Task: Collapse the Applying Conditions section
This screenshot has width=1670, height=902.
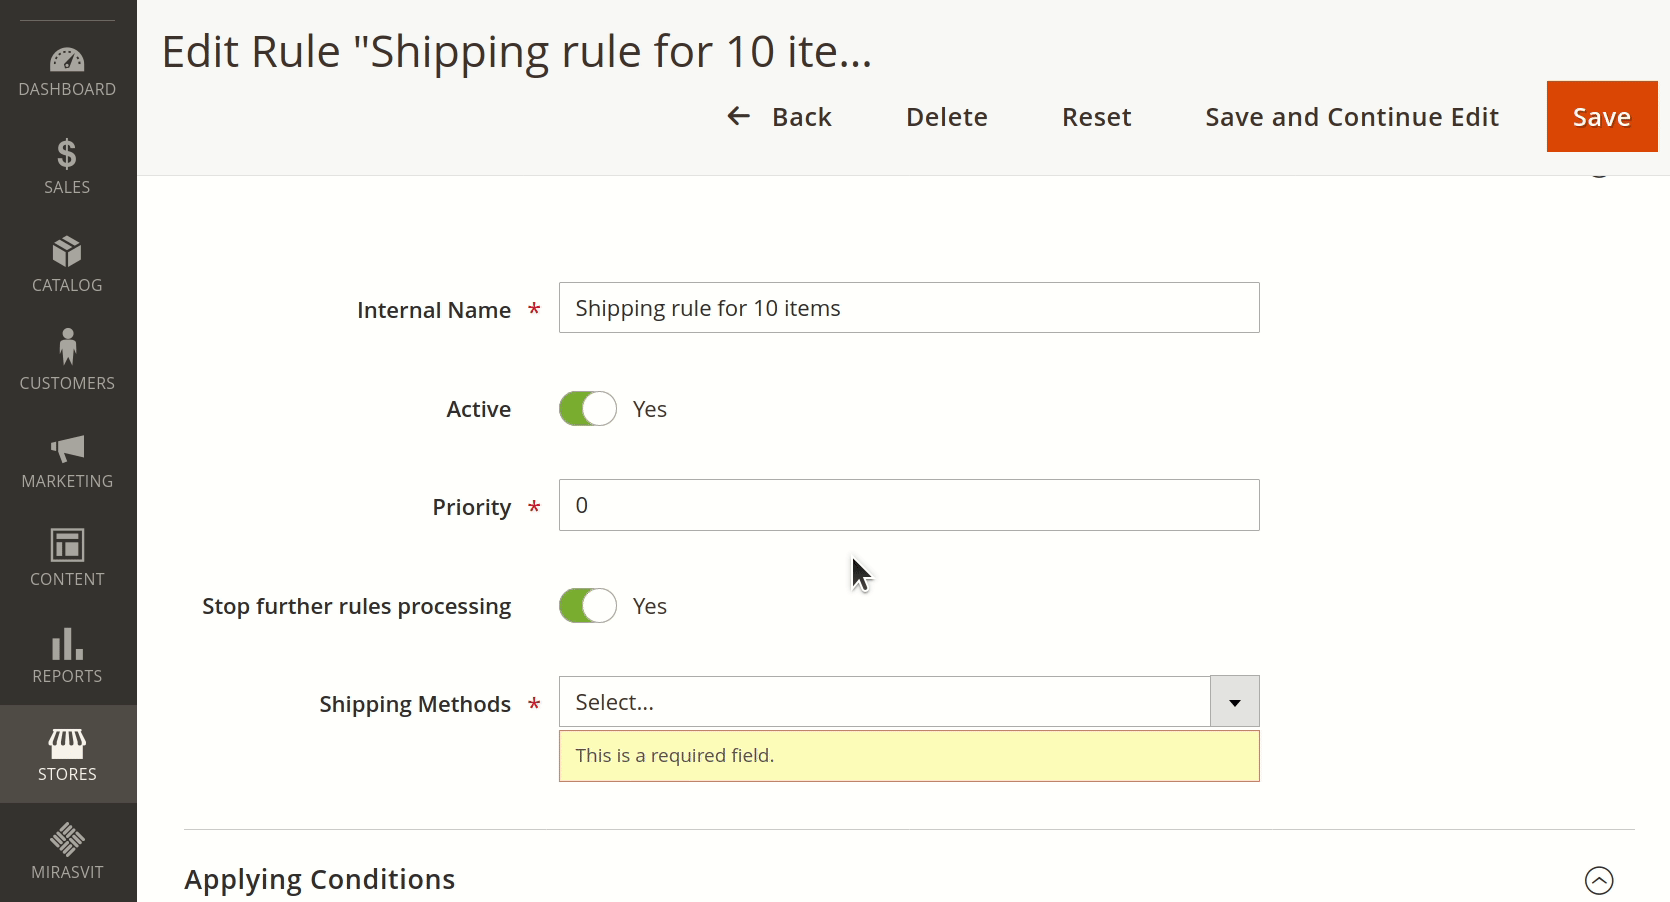Action: pyautogui.click(x=1599, y=880)
